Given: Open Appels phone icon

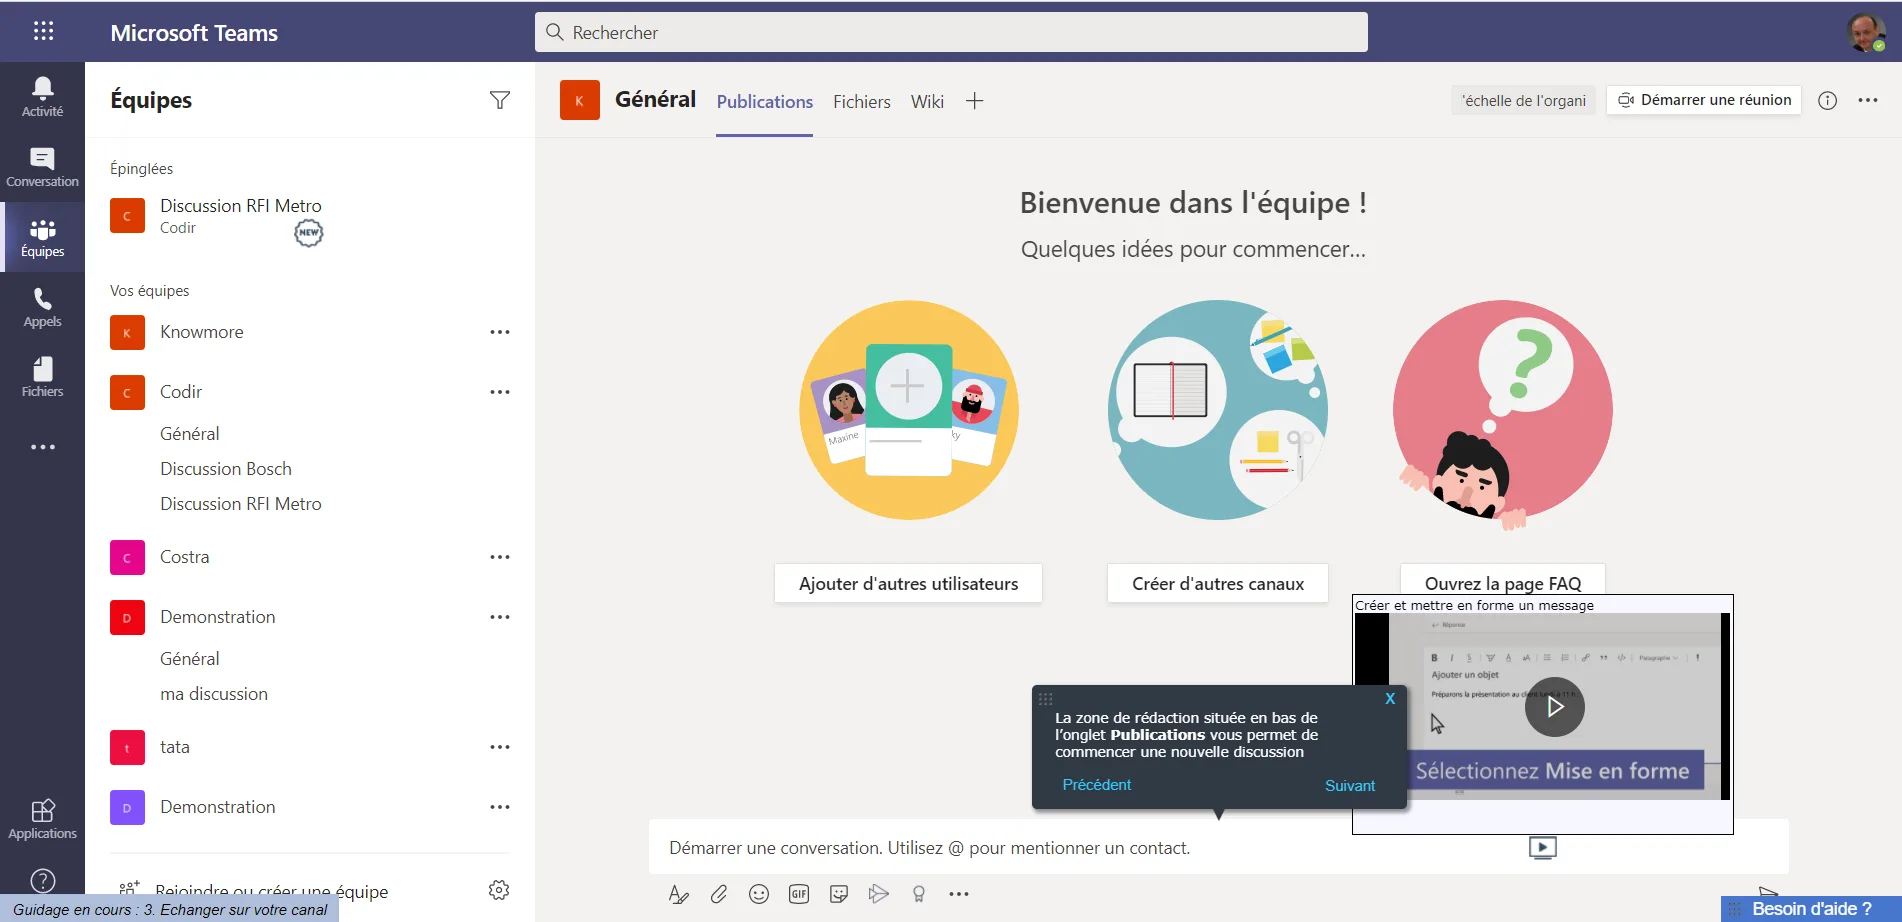Looking at the screenshot, I should (x=42, y=307).
